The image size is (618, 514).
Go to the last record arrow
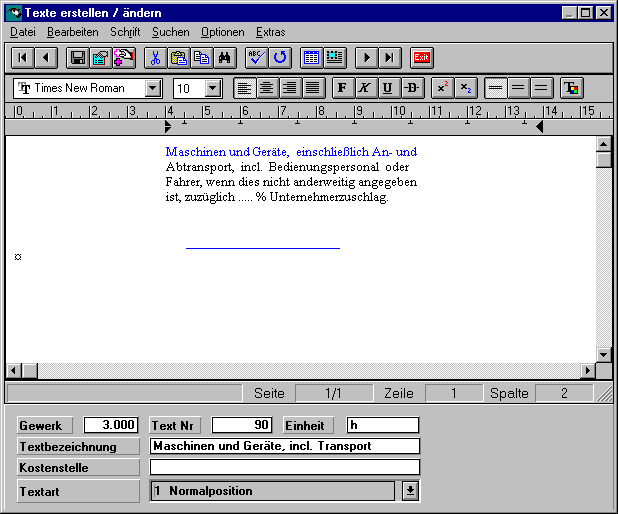coord(390,58)
